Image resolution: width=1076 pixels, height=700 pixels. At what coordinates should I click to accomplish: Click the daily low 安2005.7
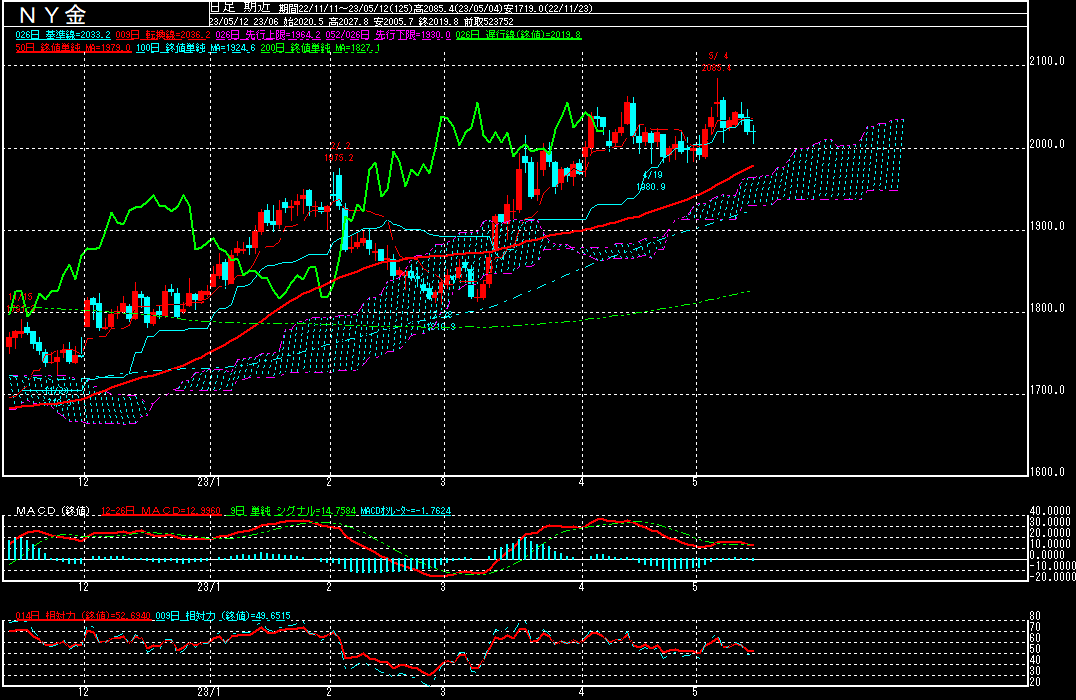point(394,22)
